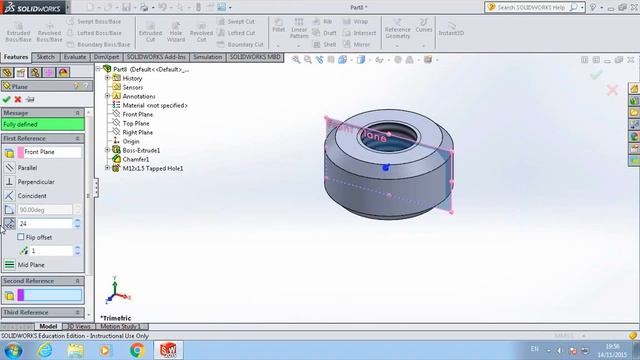Select the Revolved Cut tool
Image resolution: width=640 pixels, height=360 pixels.
tap(201, 32)
